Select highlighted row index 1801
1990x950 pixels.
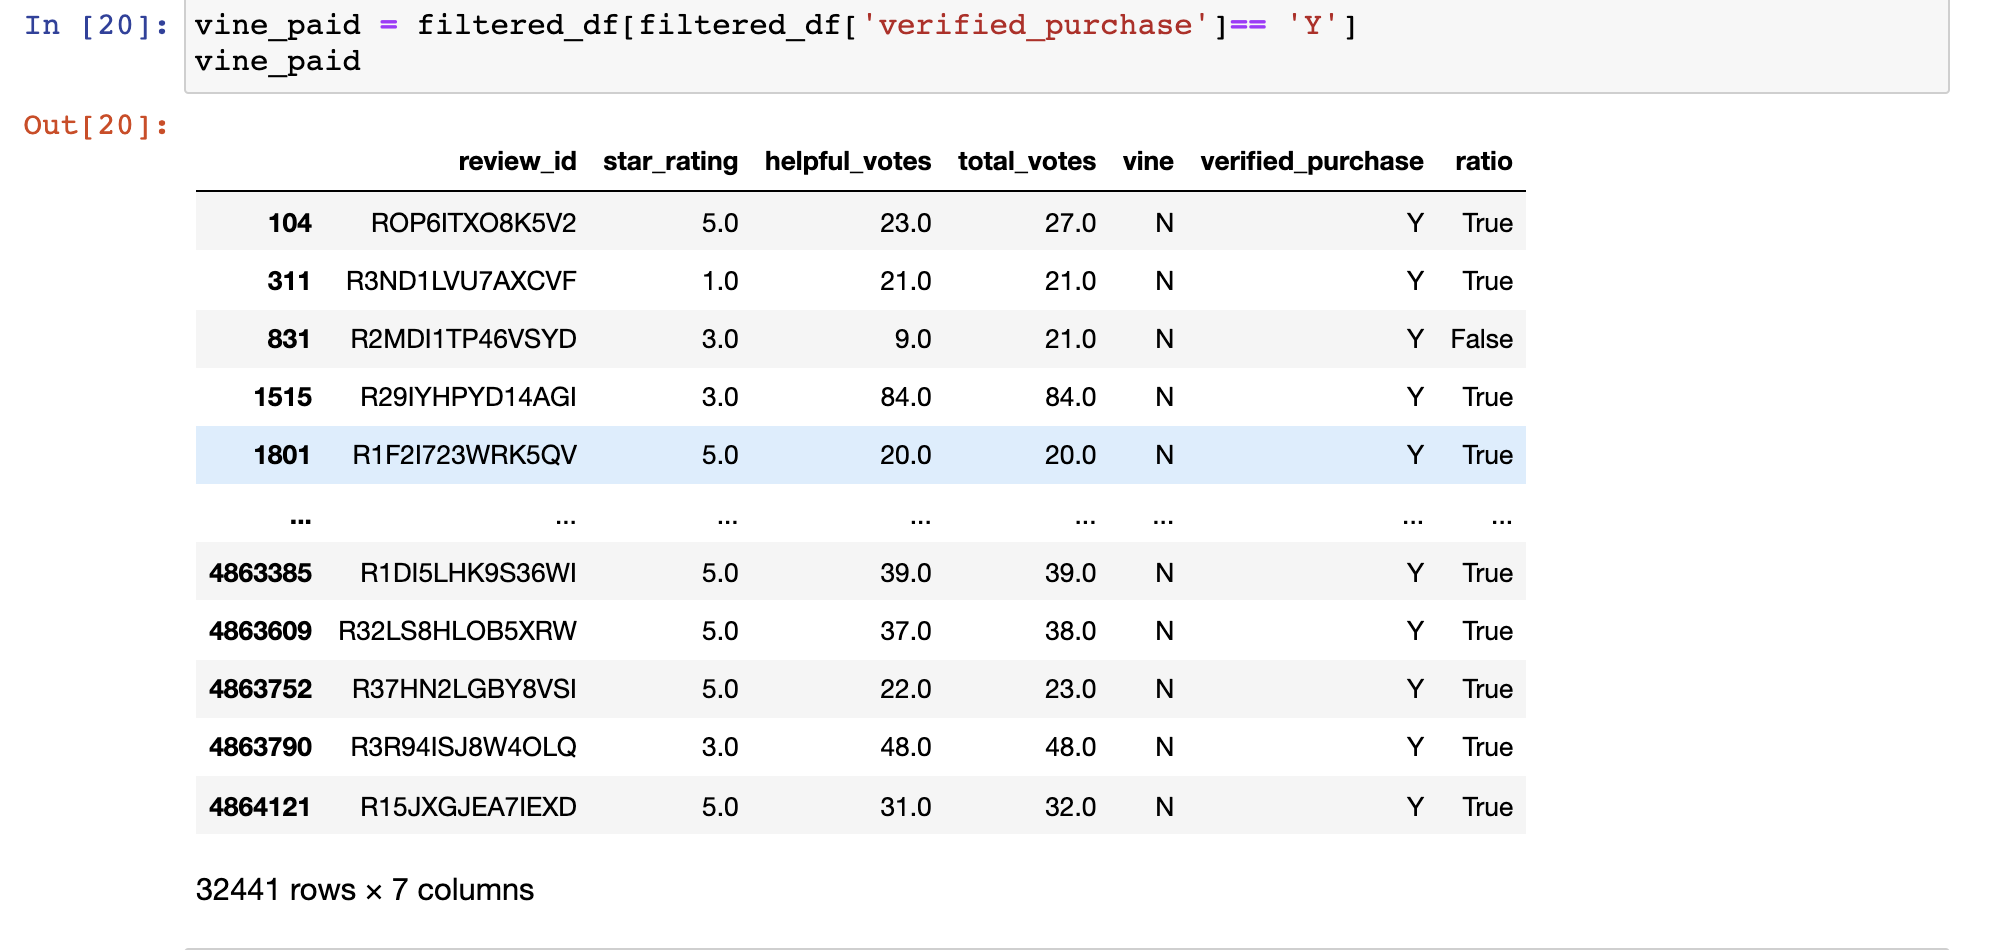[282, 455]
